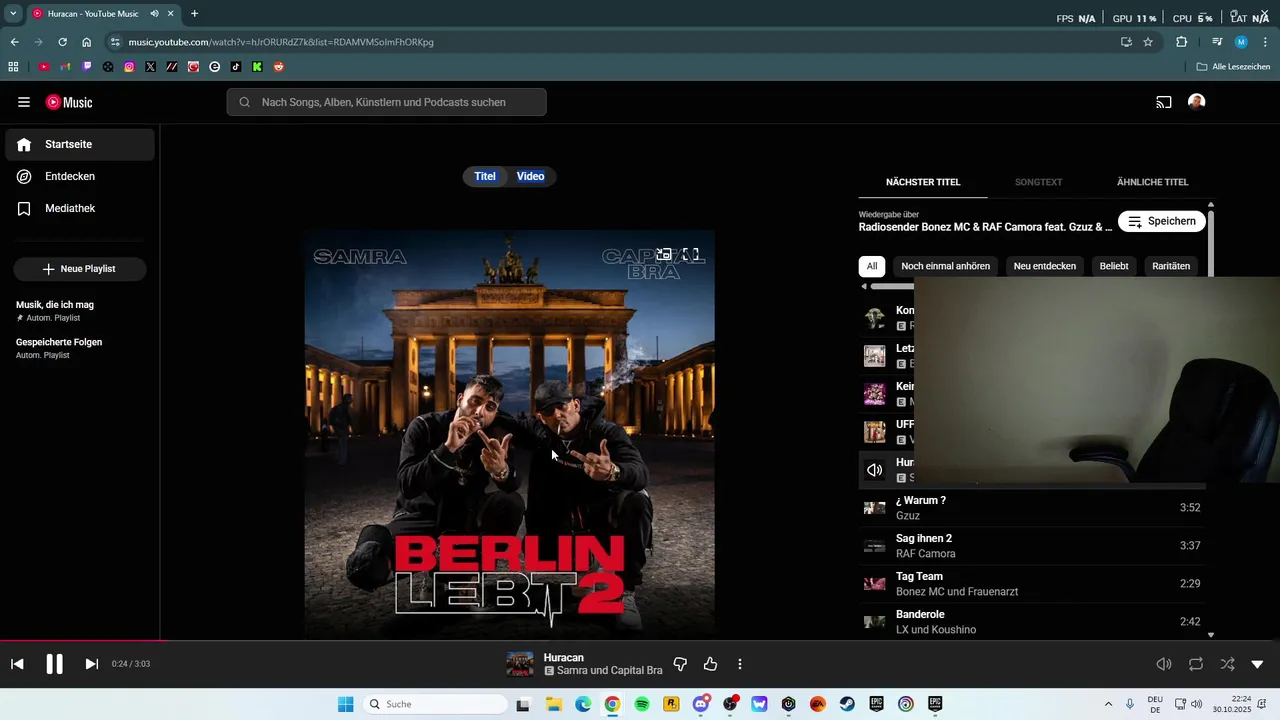Open the account avatar menu

tap(1196, 102)
